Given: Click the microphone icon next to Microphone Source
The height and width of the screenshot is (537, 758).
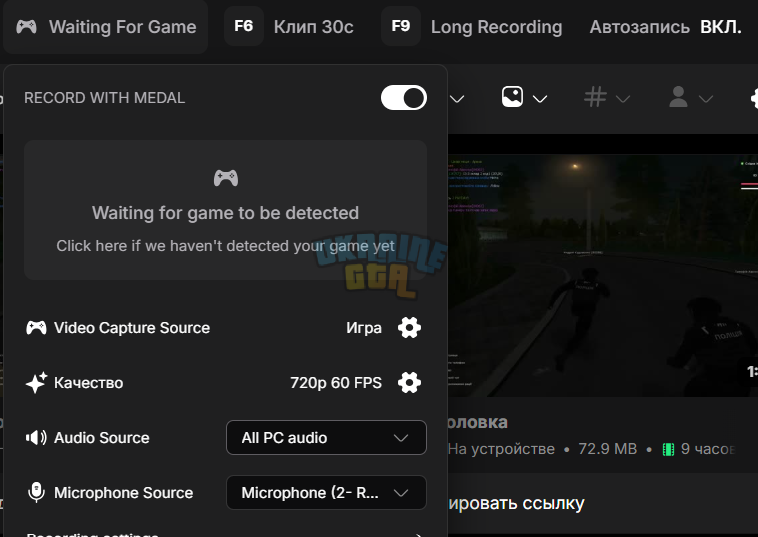Looking at the screenshot, I should click(36, 493).
